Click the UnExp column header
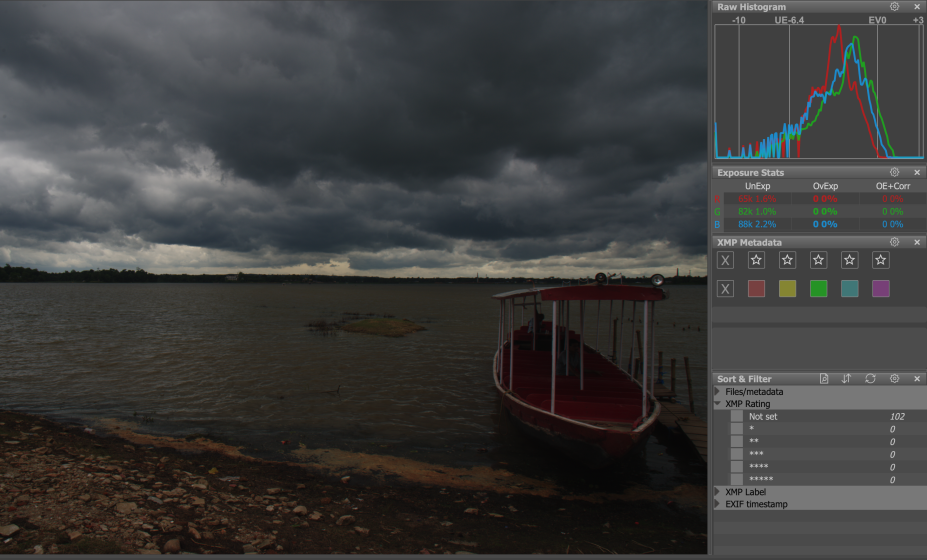The width and height of the screenshot is (927, 560). (757, 186)
